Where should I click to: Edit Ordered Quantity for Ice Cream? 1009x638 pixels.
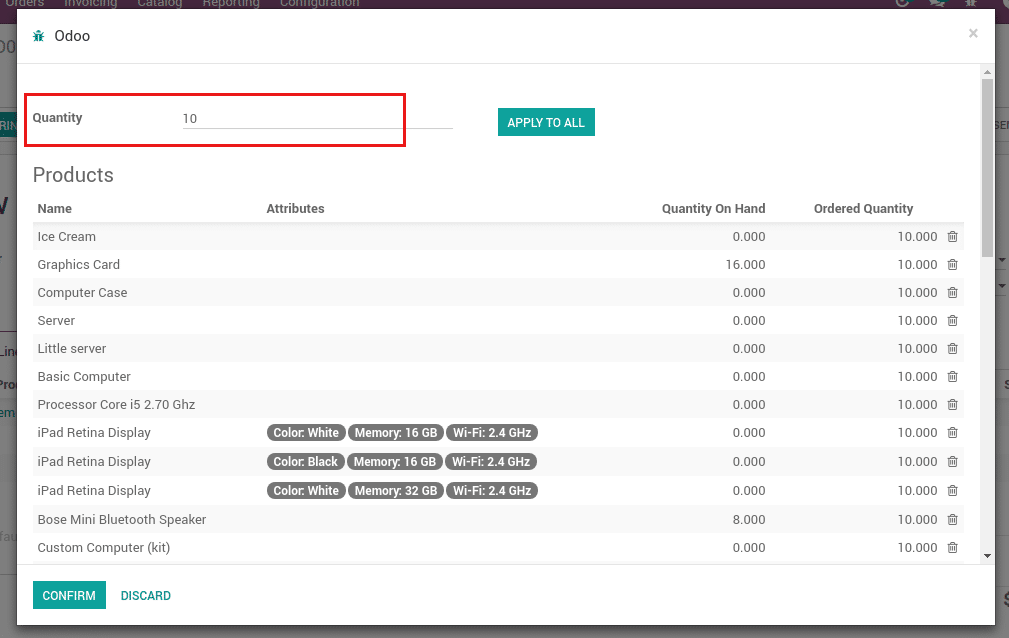pyautogui.click(x=917, y=237)
